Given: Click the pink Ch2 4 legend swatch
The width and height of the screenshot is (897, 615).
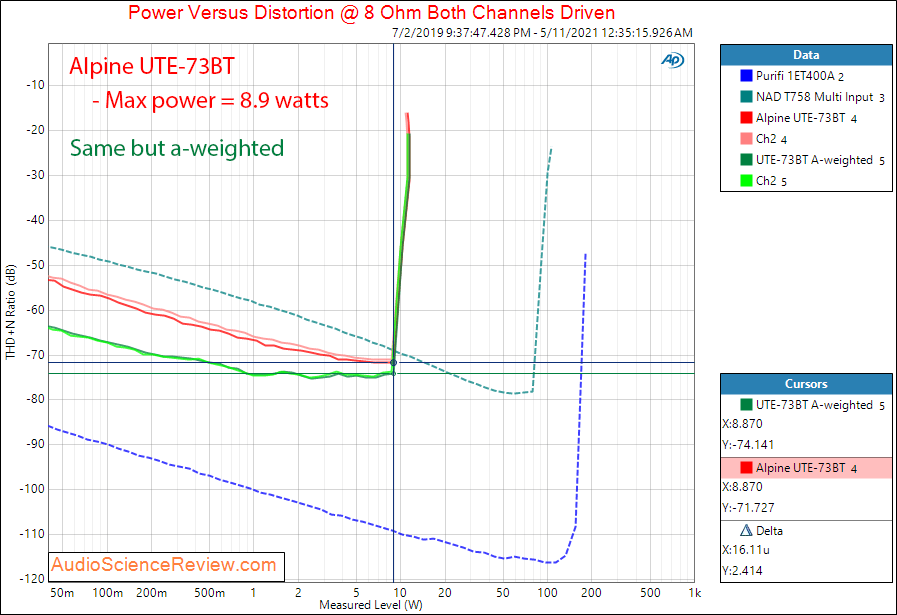Looking at the screenshot, I should coord(746,138).
